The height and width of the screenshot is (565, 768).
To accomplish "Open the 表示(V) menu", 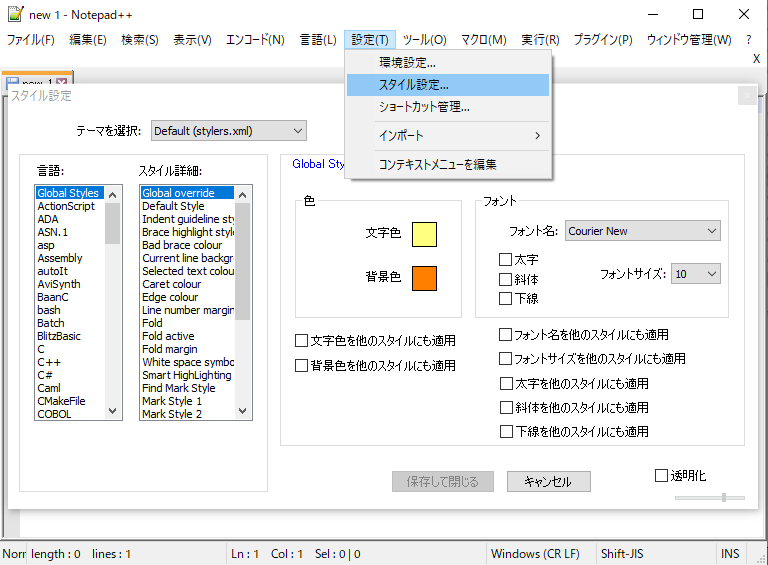I will coord(192,40).
